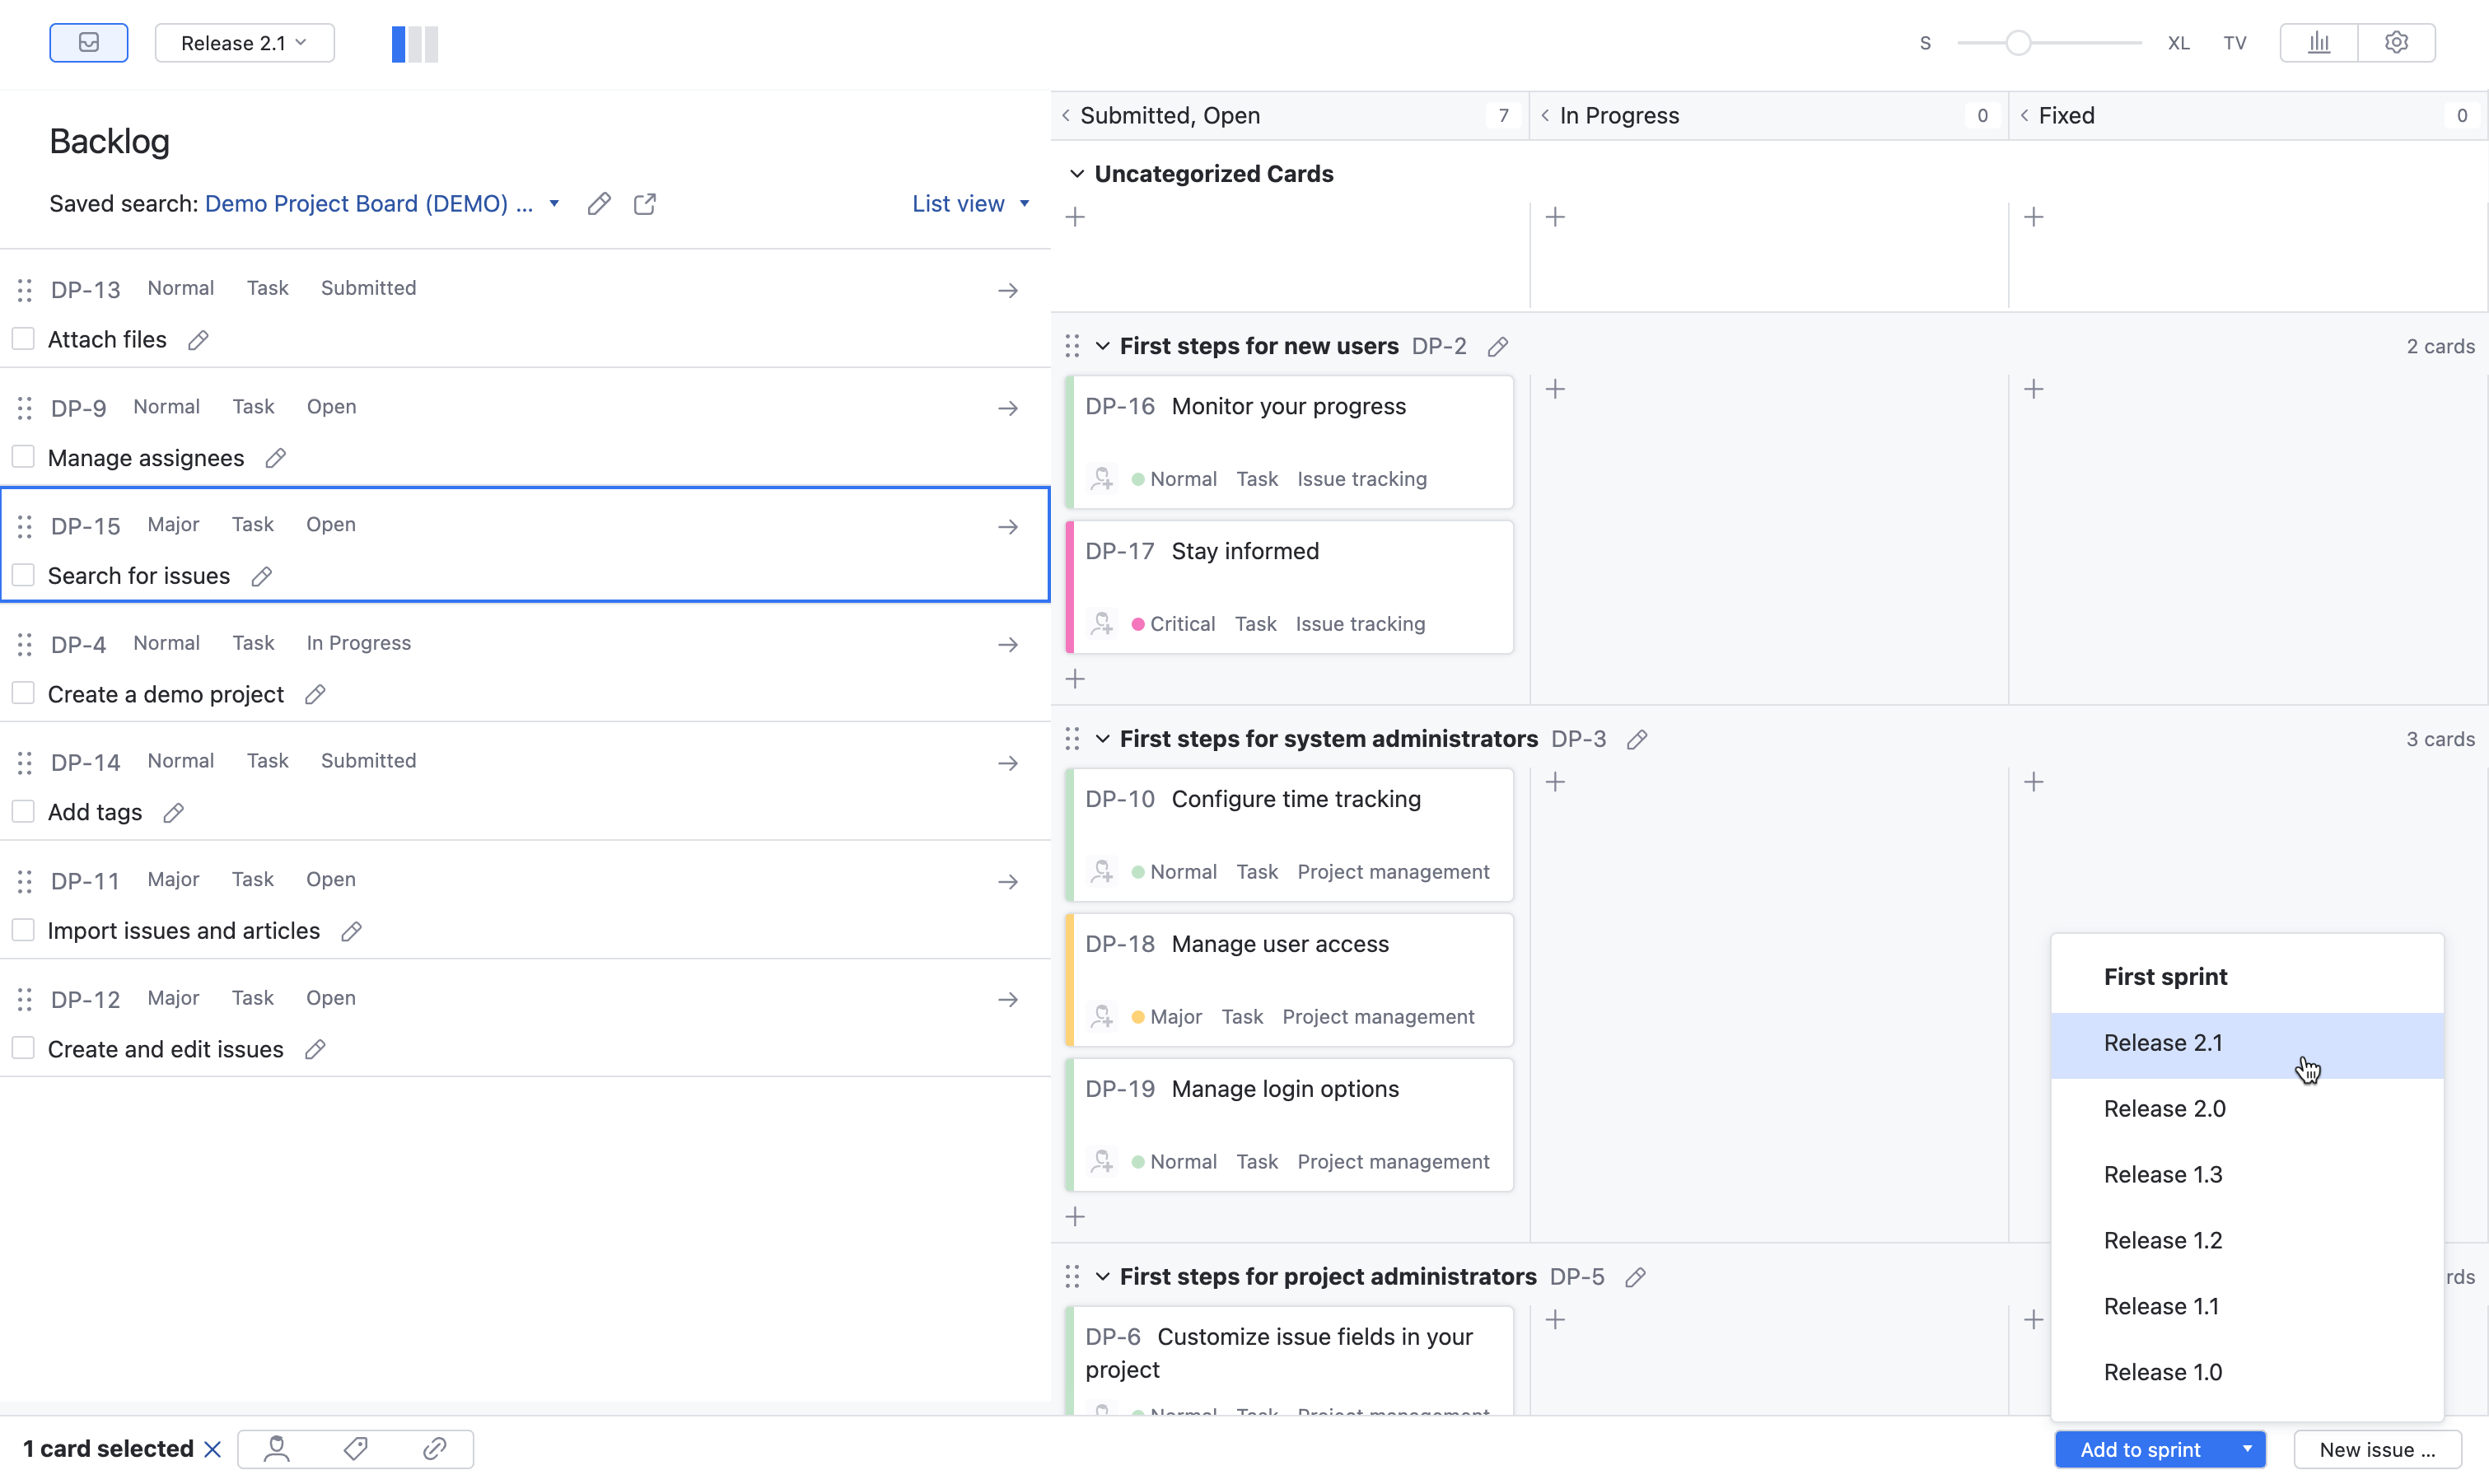The height and width of the screenshot is (1484, 2489).
Task: Add tags using the tag icon
Action: [356, 1449]
